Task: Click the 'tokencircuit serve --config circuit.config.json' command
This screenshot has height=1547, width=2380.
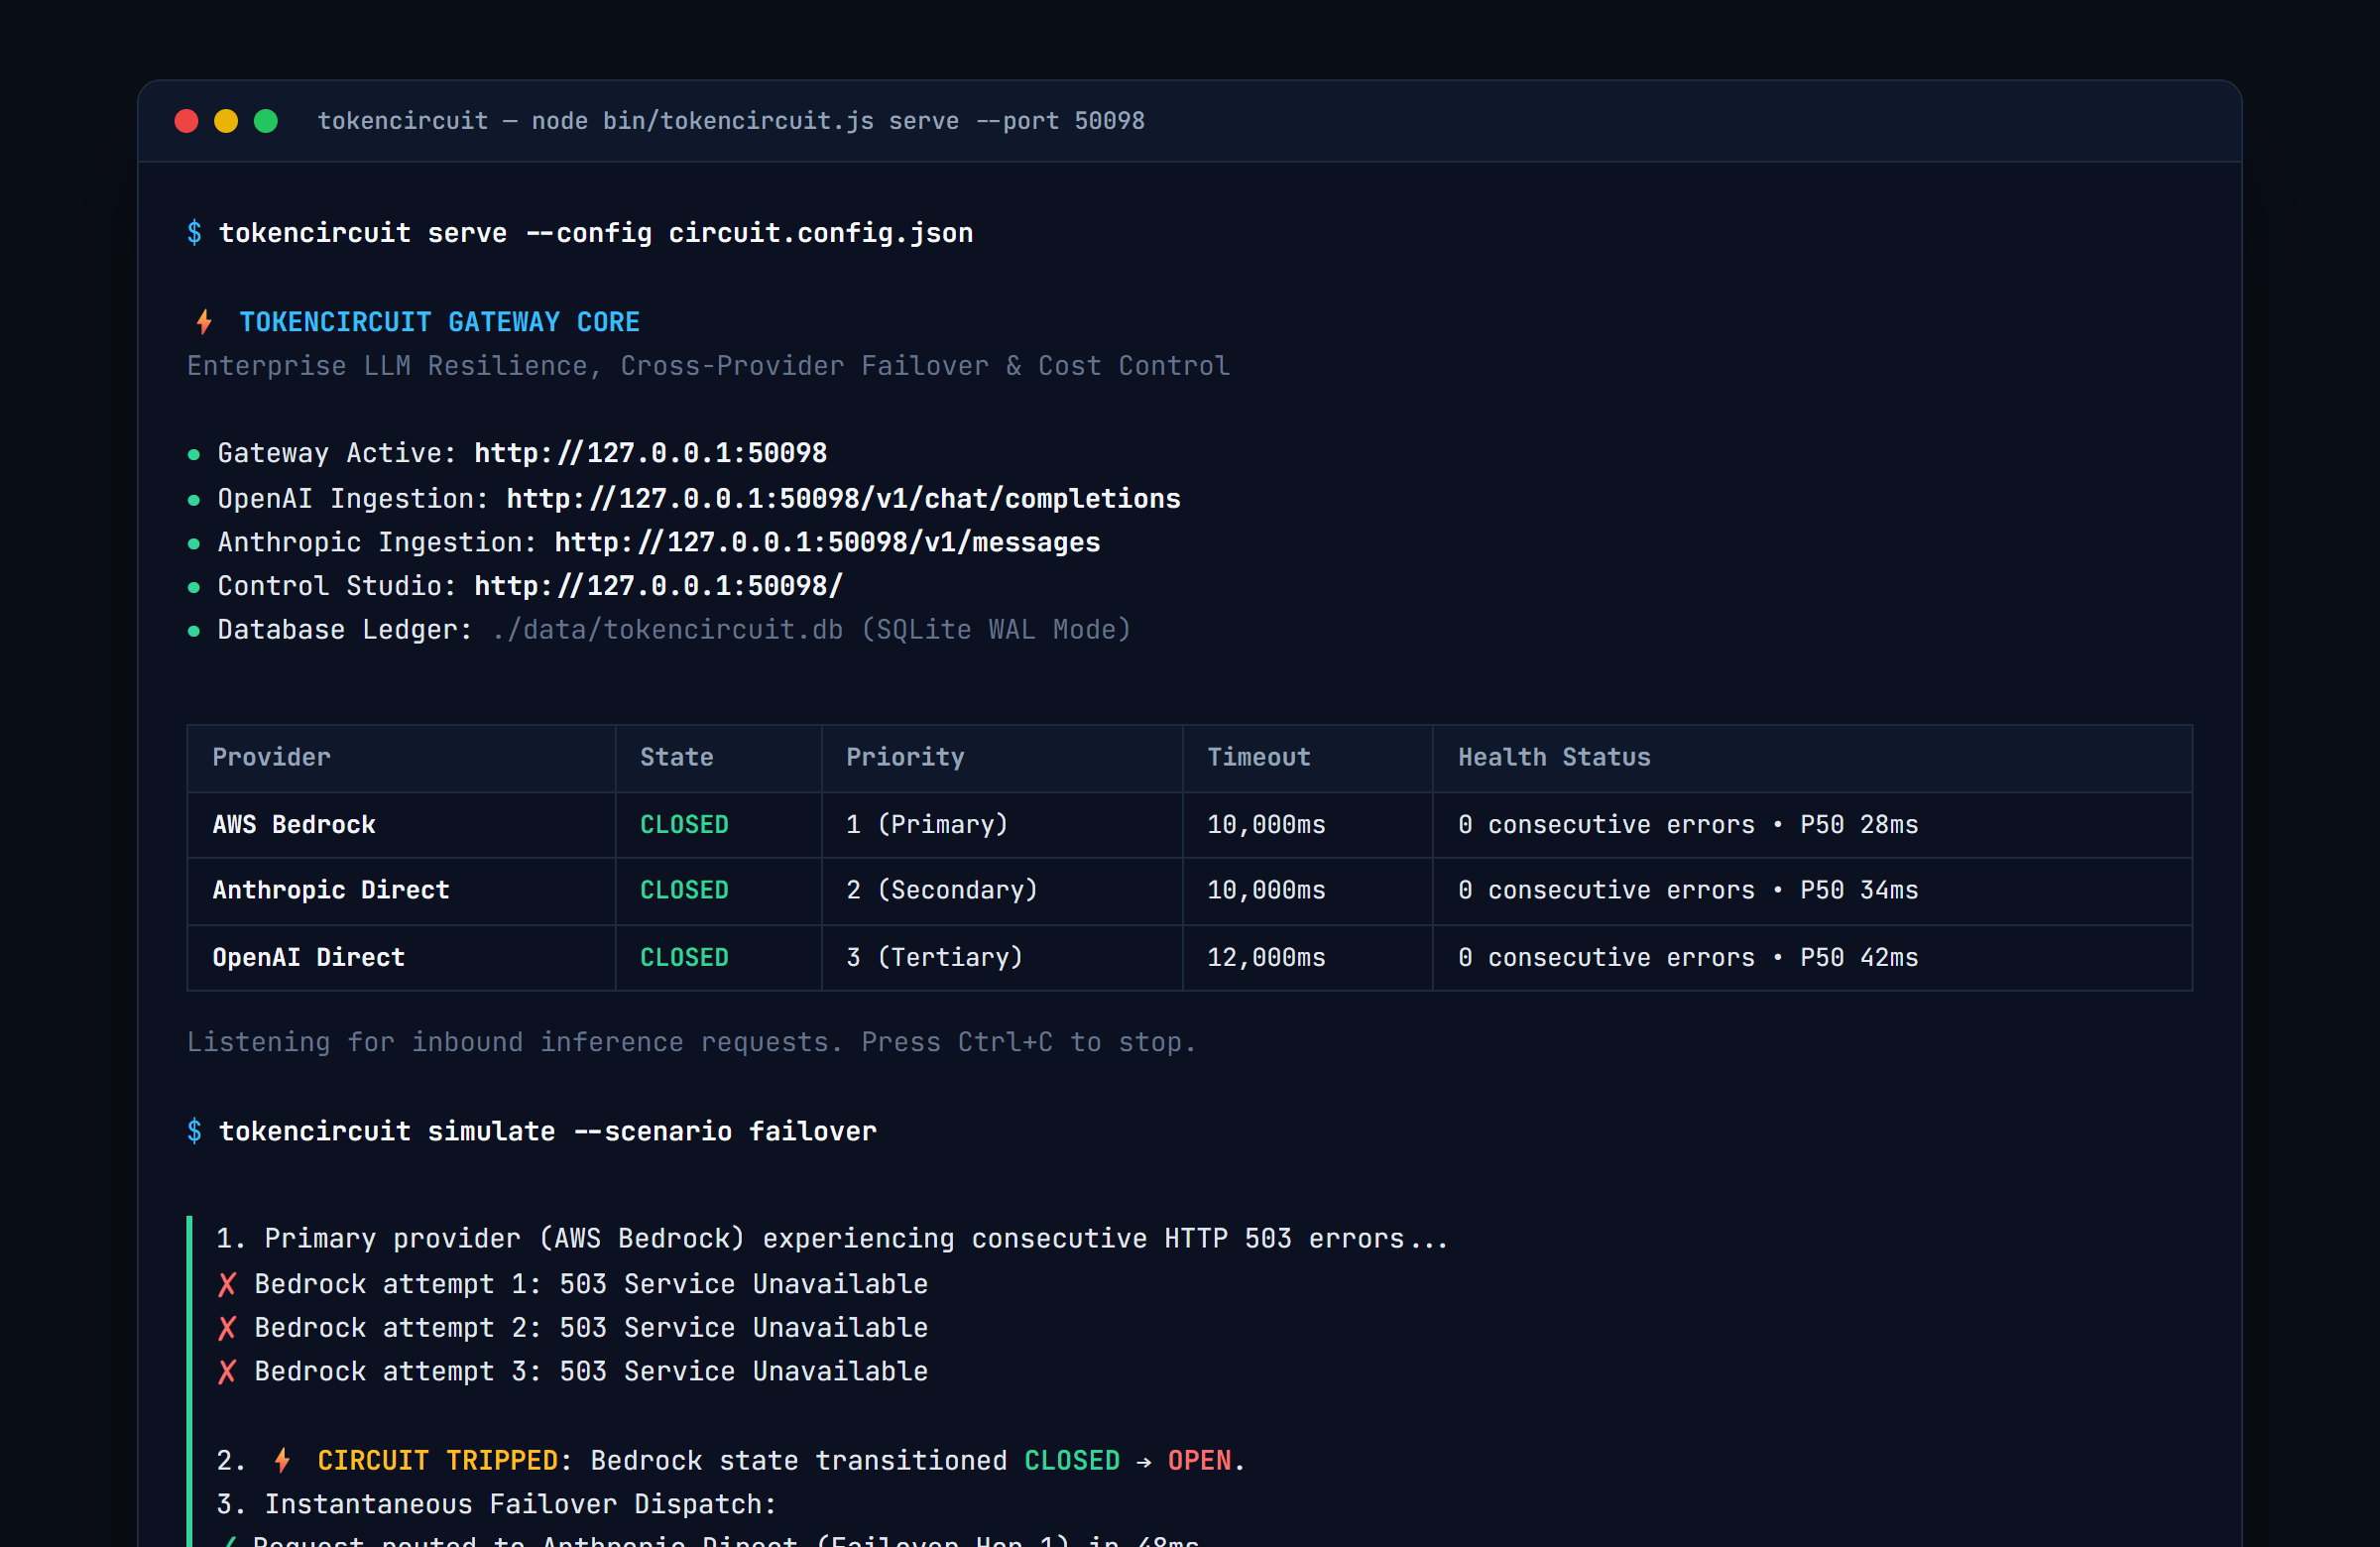Action: coord(596,233)
